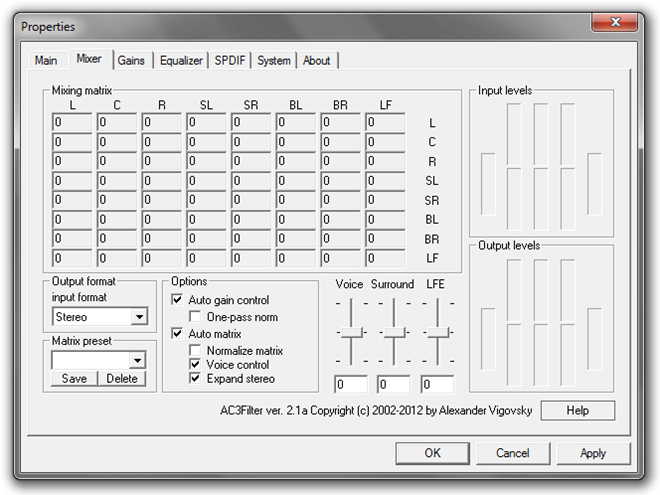Screen dimensions: 660x495
Task: Click the Voice slider handle
Action: point(351,331)
